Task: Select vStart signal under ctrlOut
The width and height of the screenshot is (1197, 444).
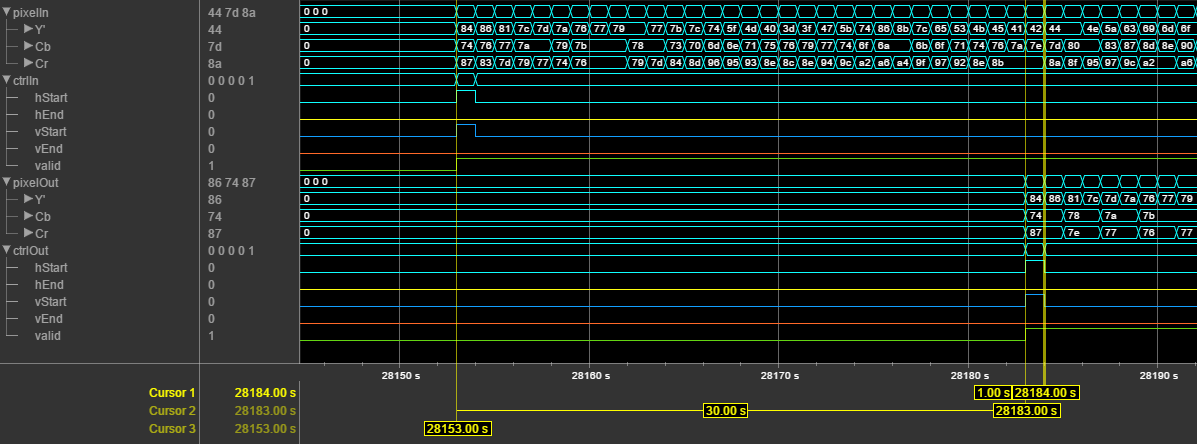Action: 50,302
